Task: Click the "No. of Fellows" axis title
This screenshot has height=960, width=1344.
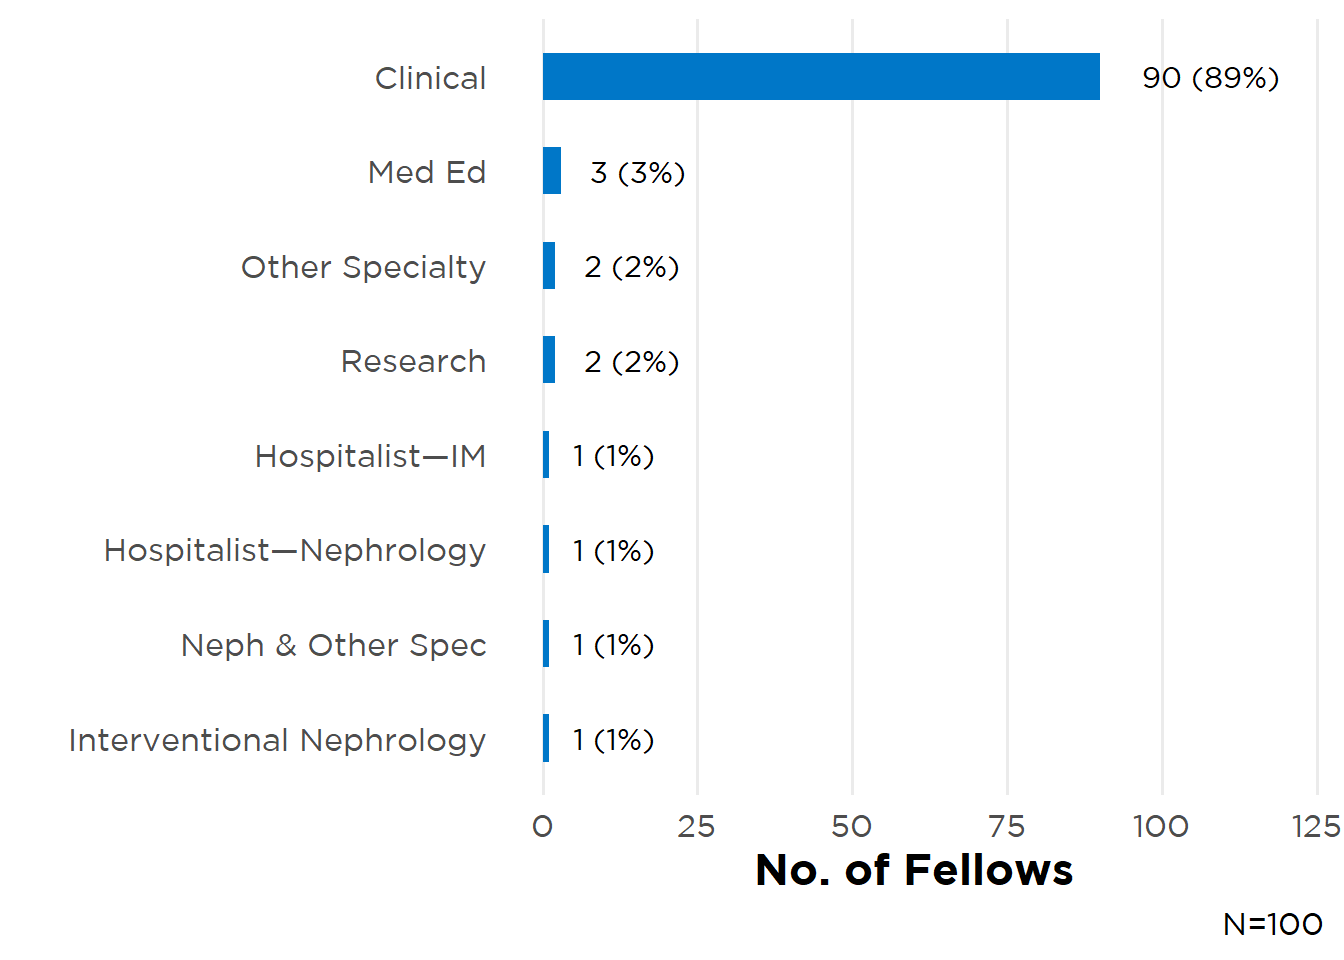Action: click(914, 870)
